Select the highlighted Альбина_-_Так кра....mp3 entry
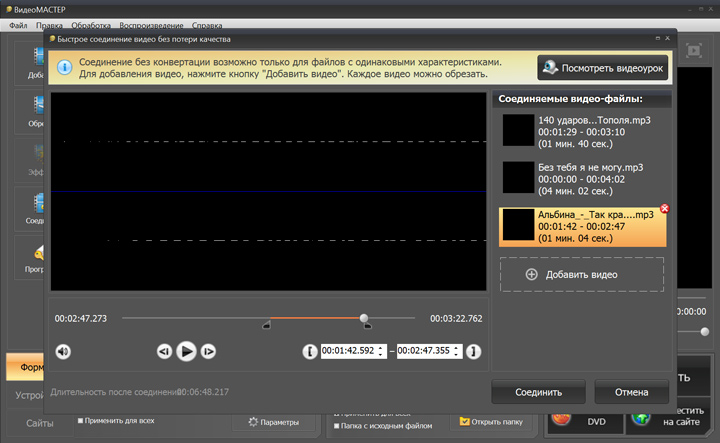720x443 pixels. [583, 227]
